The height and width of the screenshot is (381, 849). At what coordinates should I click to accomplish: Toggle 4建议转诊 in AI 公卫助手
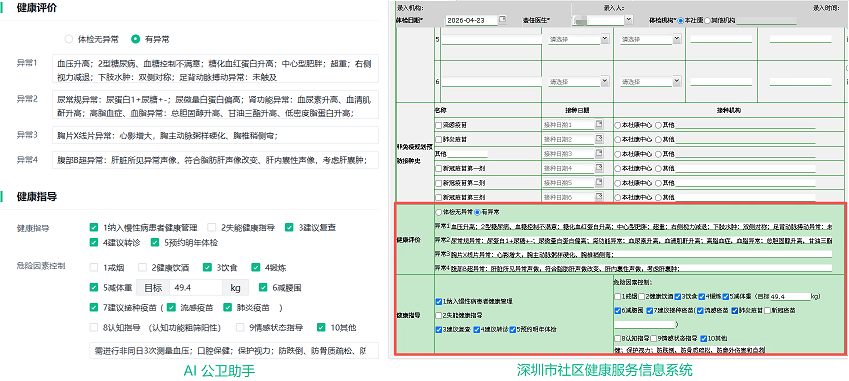94,243
